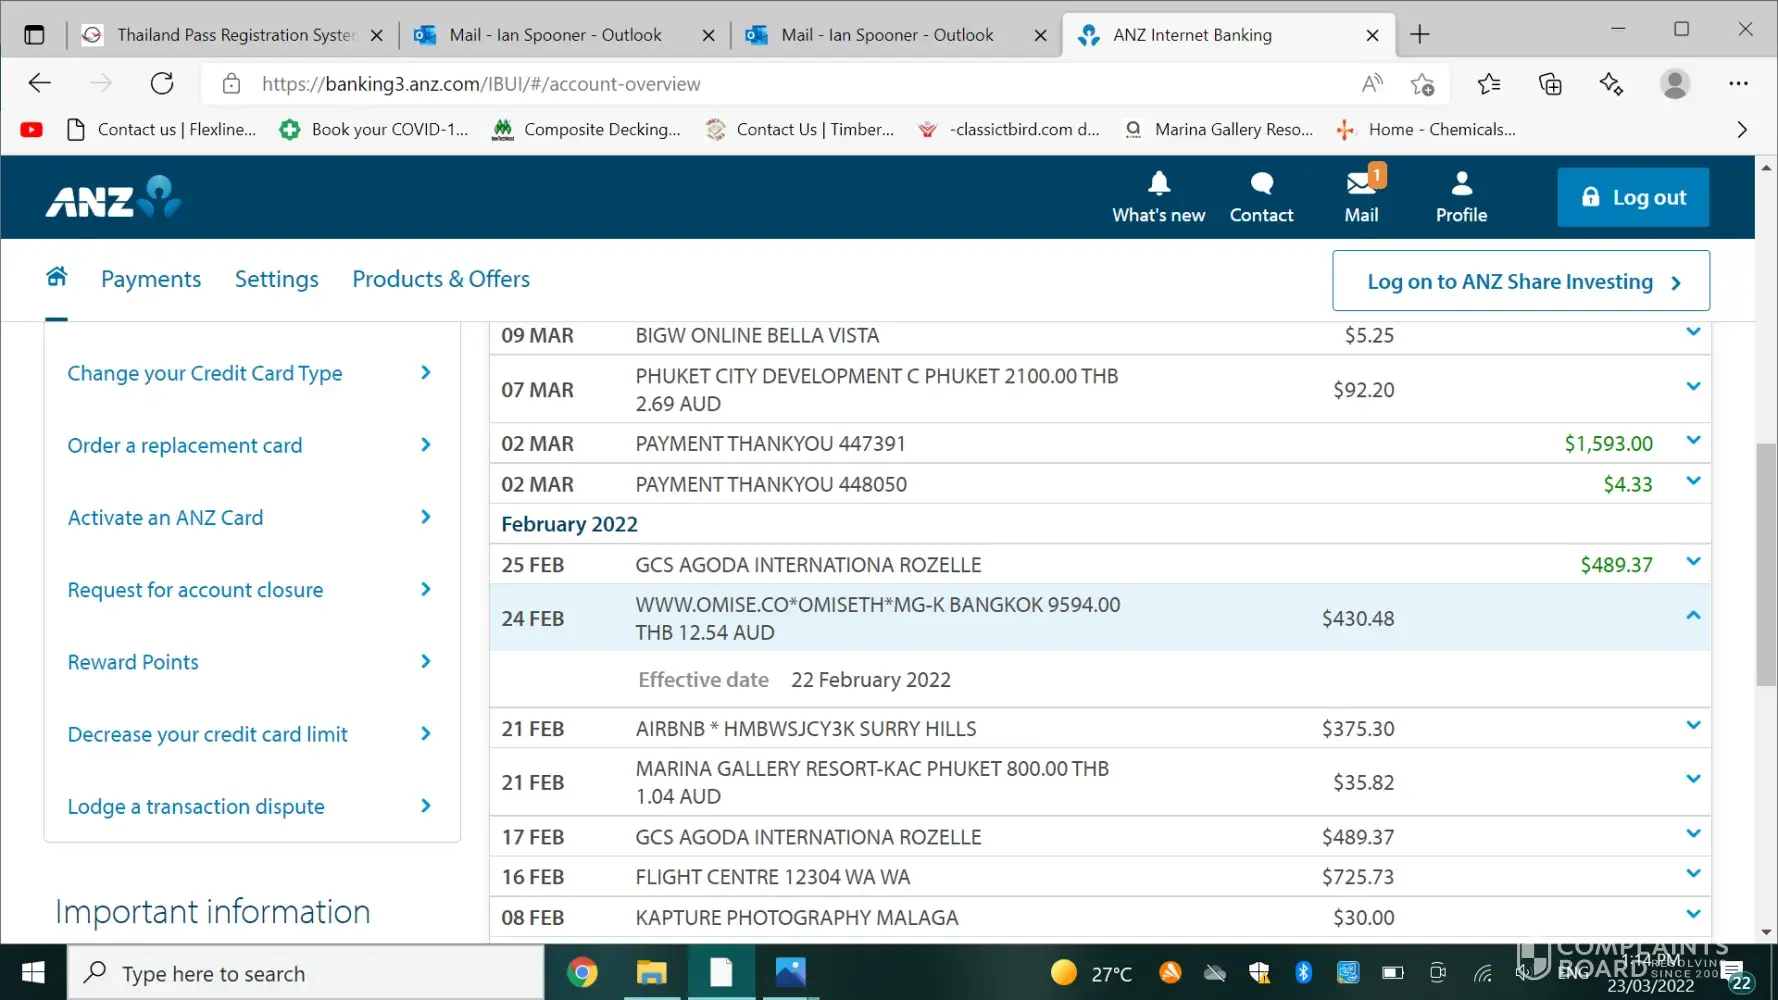Open Chrome from the Windows taskbar
1778x1000 pixels.
[x=582, y=972]
